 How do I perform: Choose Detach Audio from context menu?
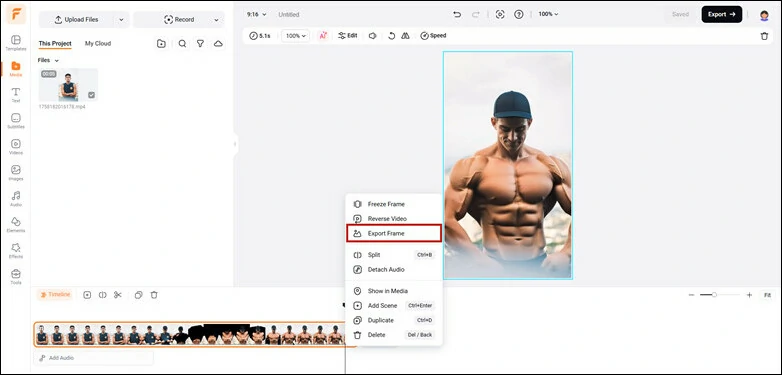pos(393,269)
